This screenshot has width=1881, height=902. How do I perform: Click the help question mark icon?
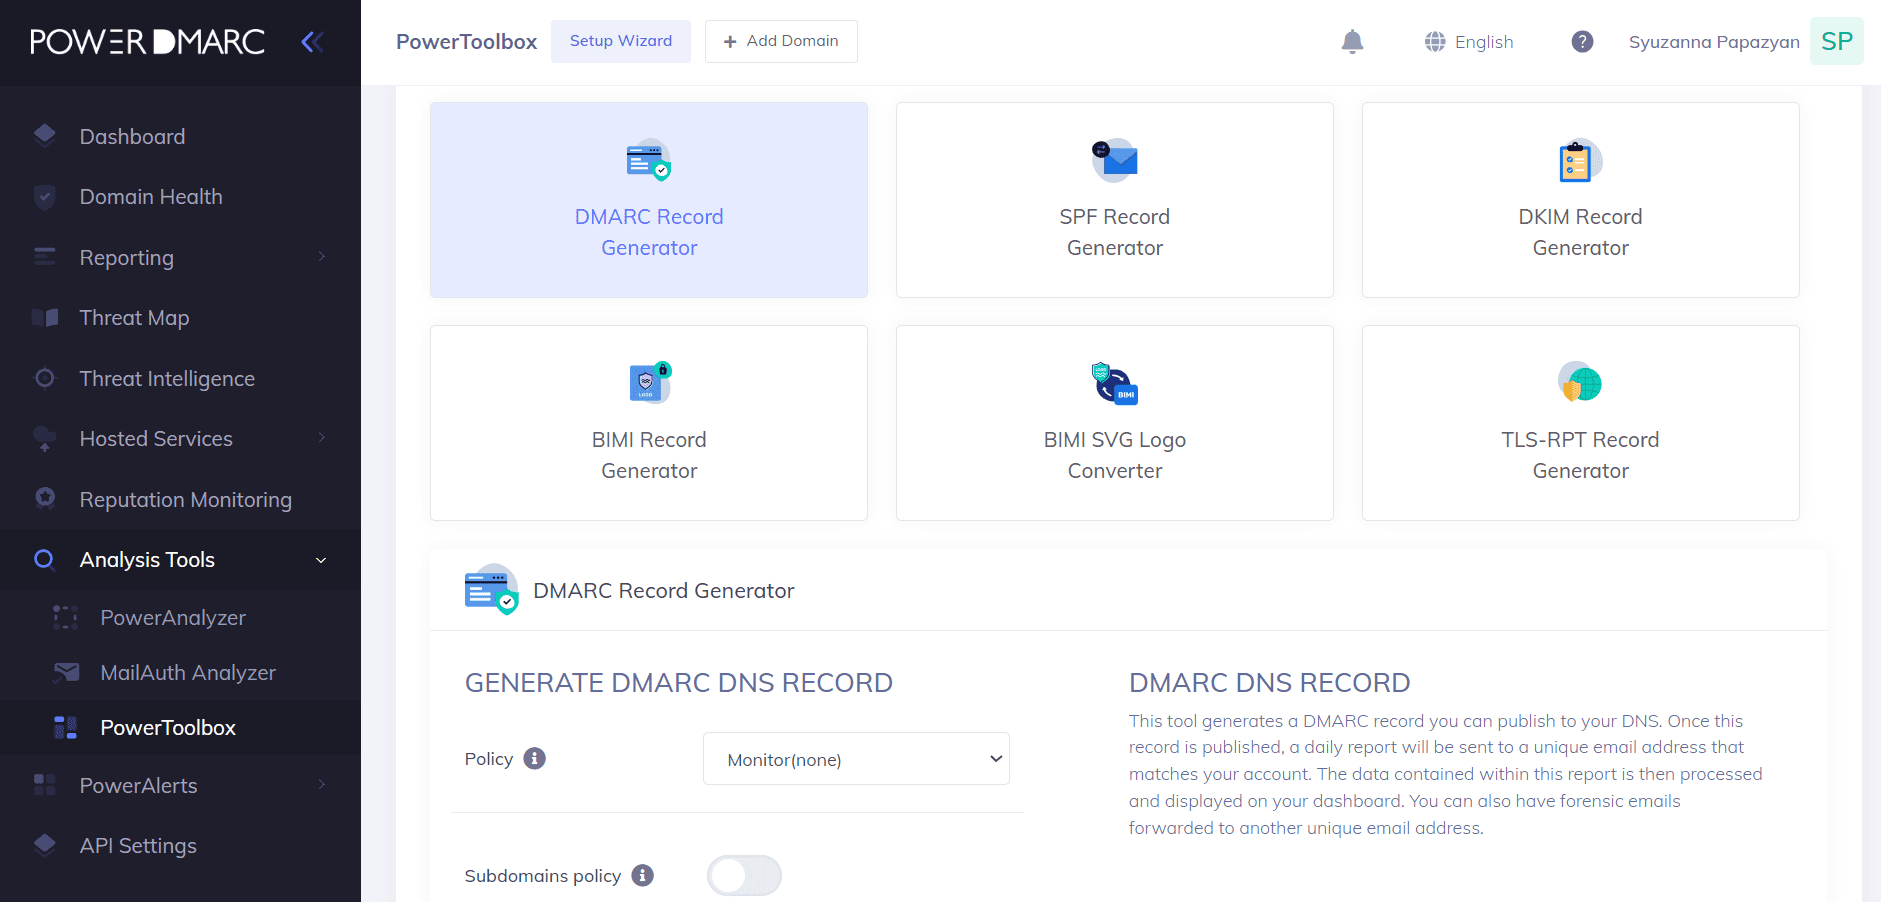click(x=1582, y=41)
